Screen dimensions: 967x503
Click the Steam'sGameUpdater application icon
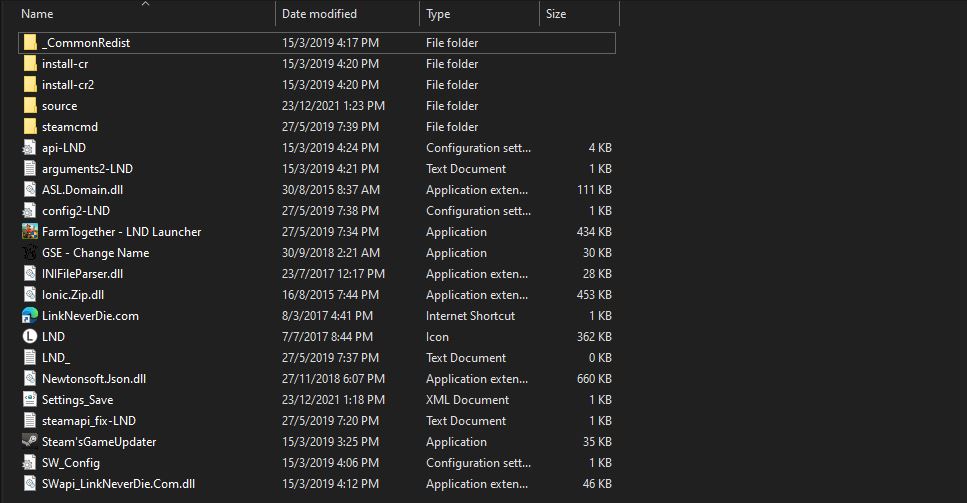tap(30, 442)
